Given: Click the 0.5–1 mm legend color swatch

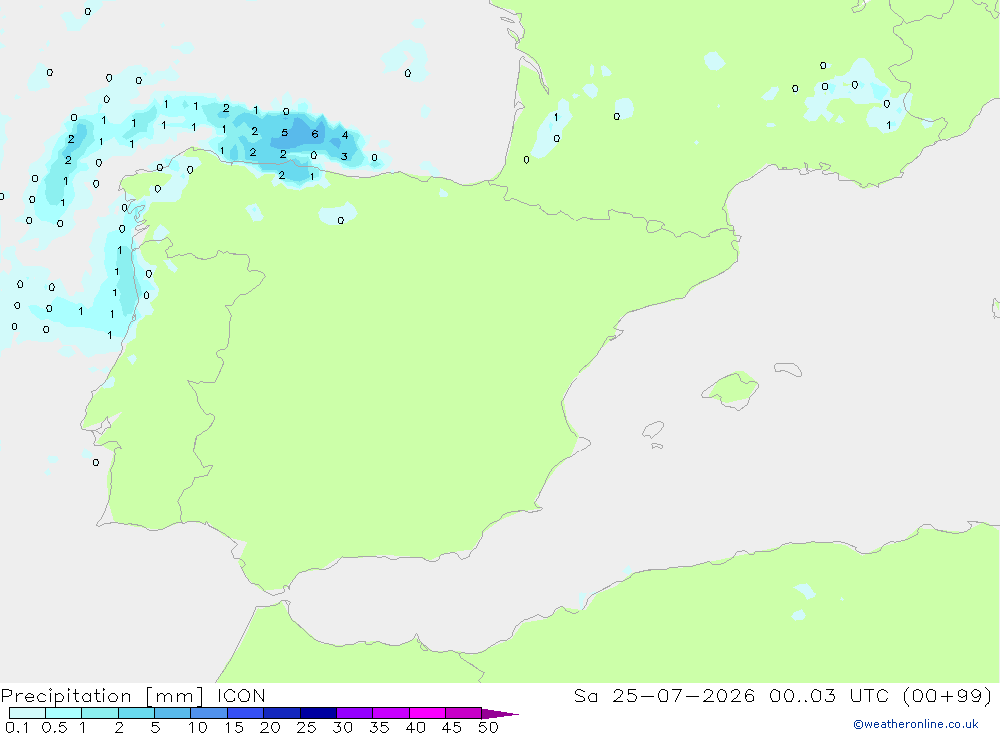Looking at the screenshot, I should coord(63,713).
